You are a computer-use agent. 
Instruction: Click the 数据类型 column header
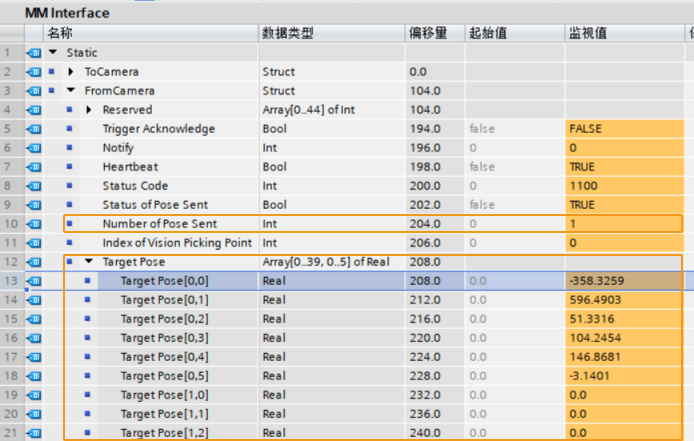[332, 33]
